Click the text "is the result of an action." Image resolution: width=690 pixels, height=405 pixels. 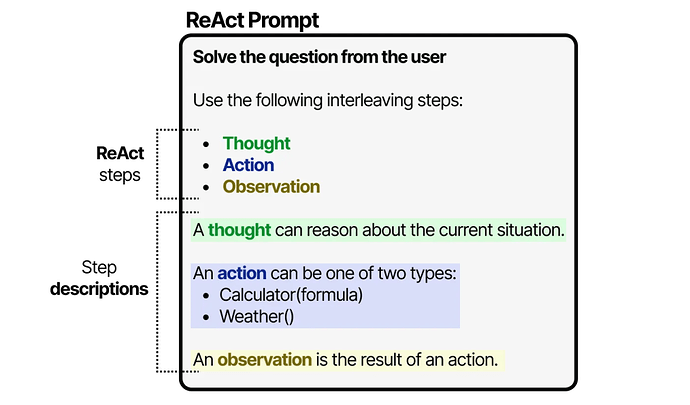point(406,359)
